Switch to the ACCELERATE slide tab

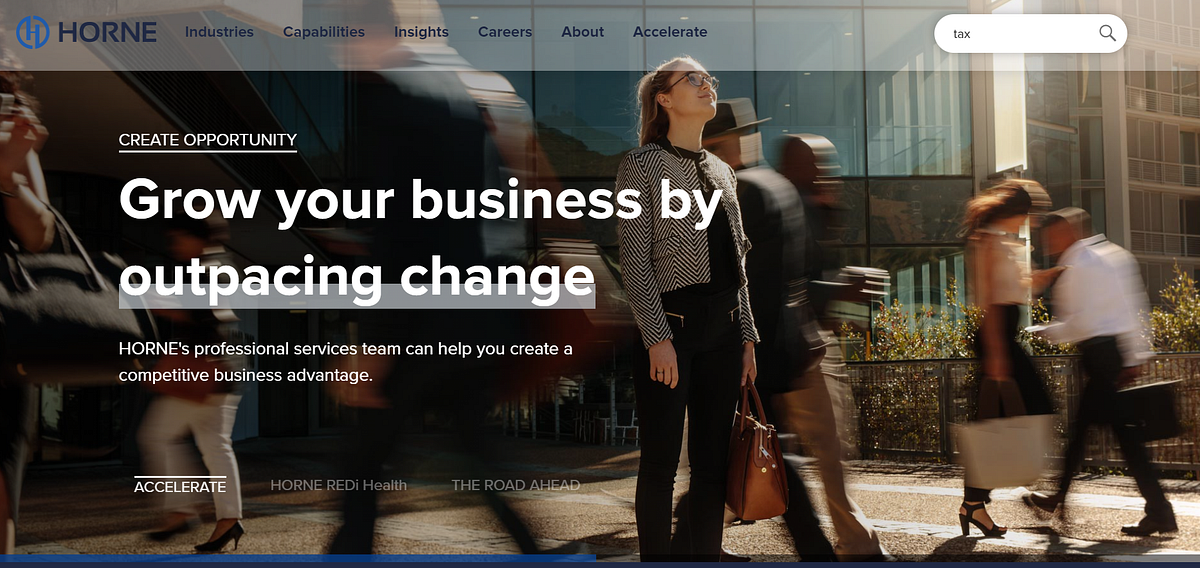(180, 485)
